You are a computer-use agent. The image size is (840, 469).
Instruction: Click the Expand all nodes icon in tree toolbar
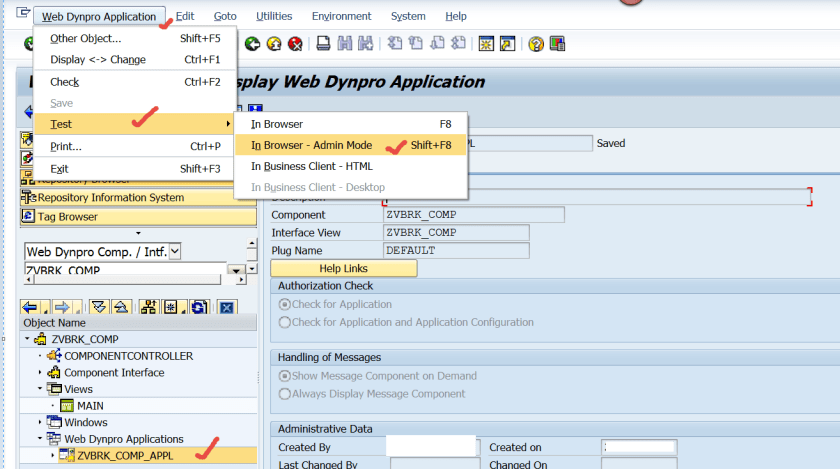(x=98, y=308)
